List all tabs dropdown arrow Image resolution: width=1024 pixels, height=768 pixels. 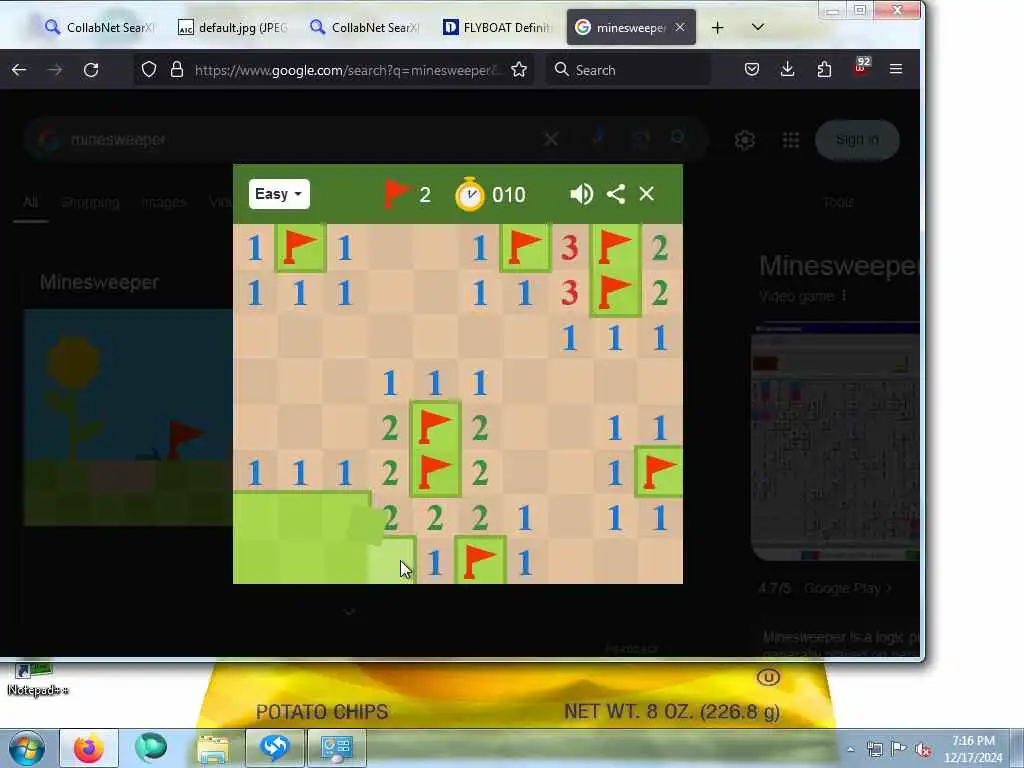758,27
